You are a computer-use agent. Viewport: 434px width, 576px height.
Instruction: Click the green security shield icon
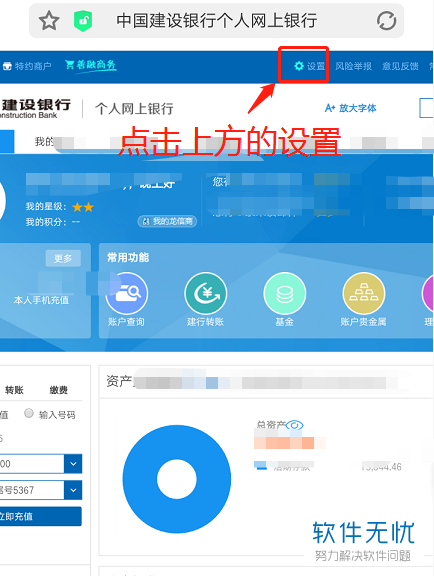tap(83, 21)
